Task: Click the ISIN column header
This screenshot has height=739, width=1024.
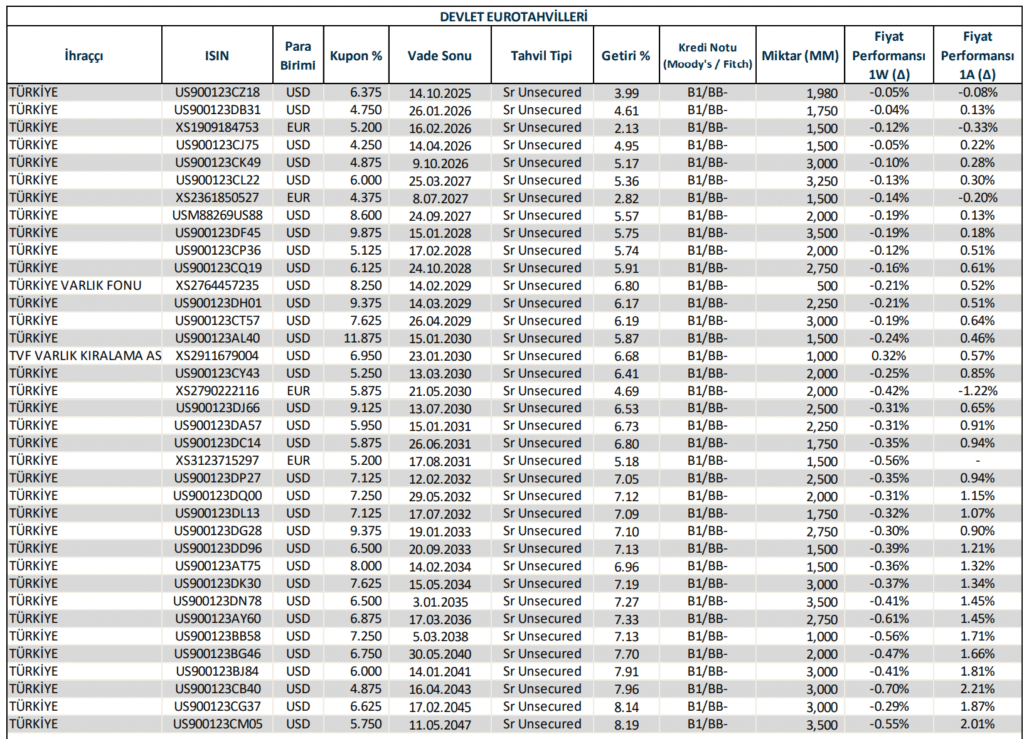Action: click(x=217, y=55)
